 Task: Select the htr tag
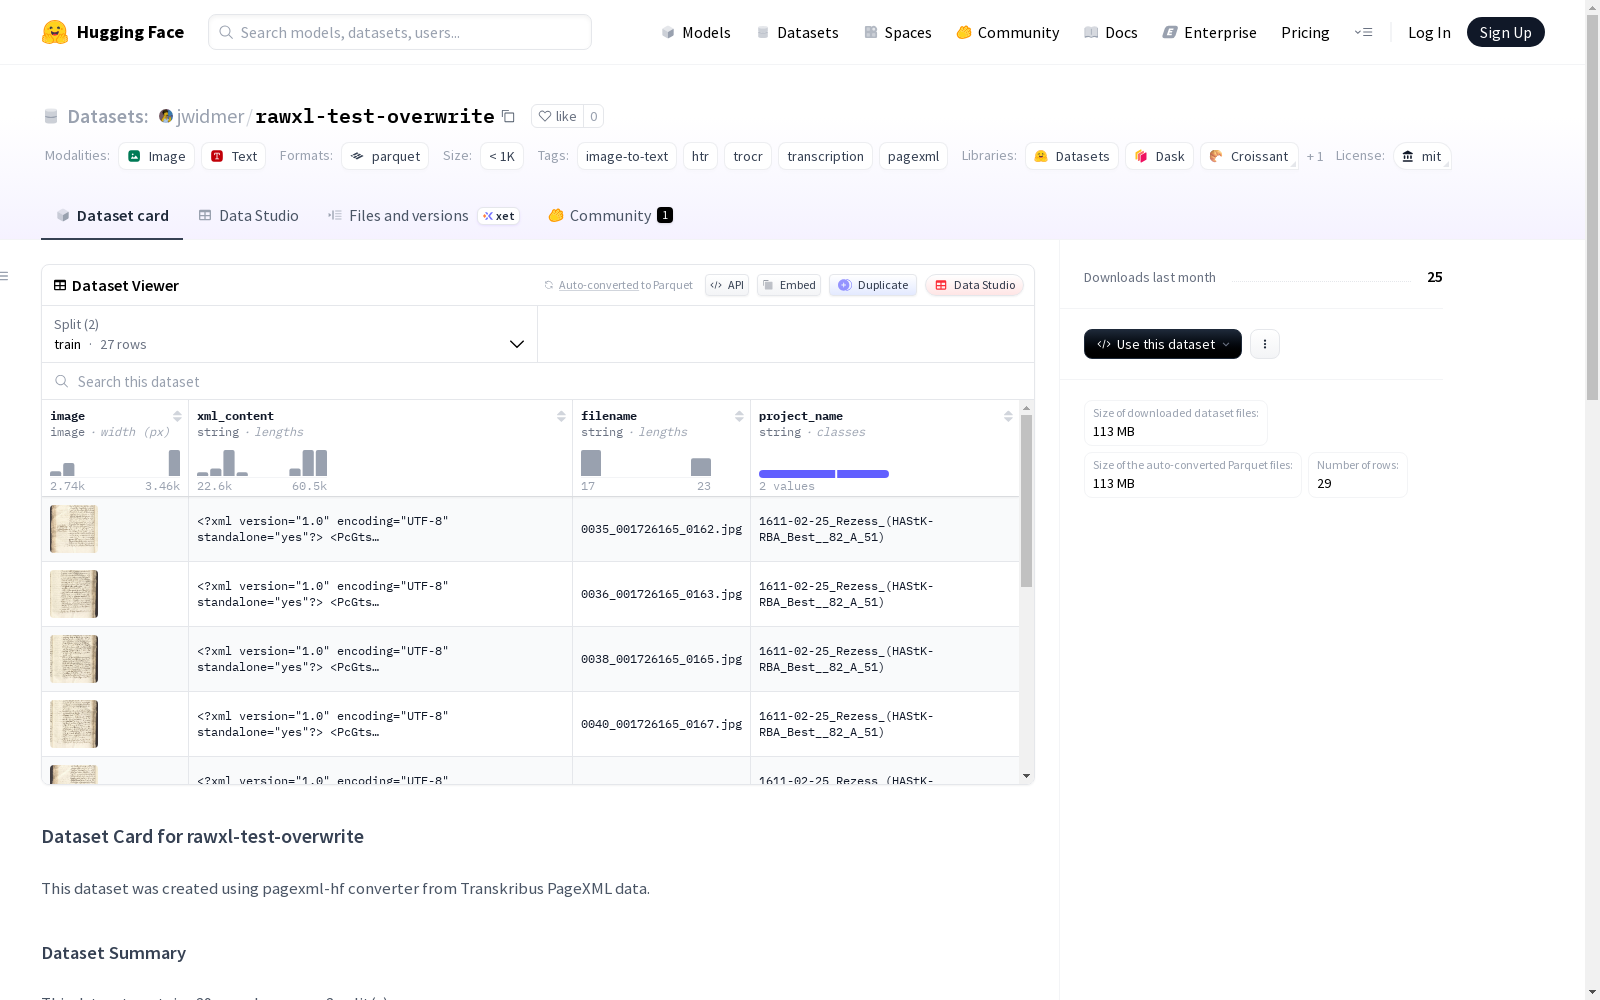700,156
